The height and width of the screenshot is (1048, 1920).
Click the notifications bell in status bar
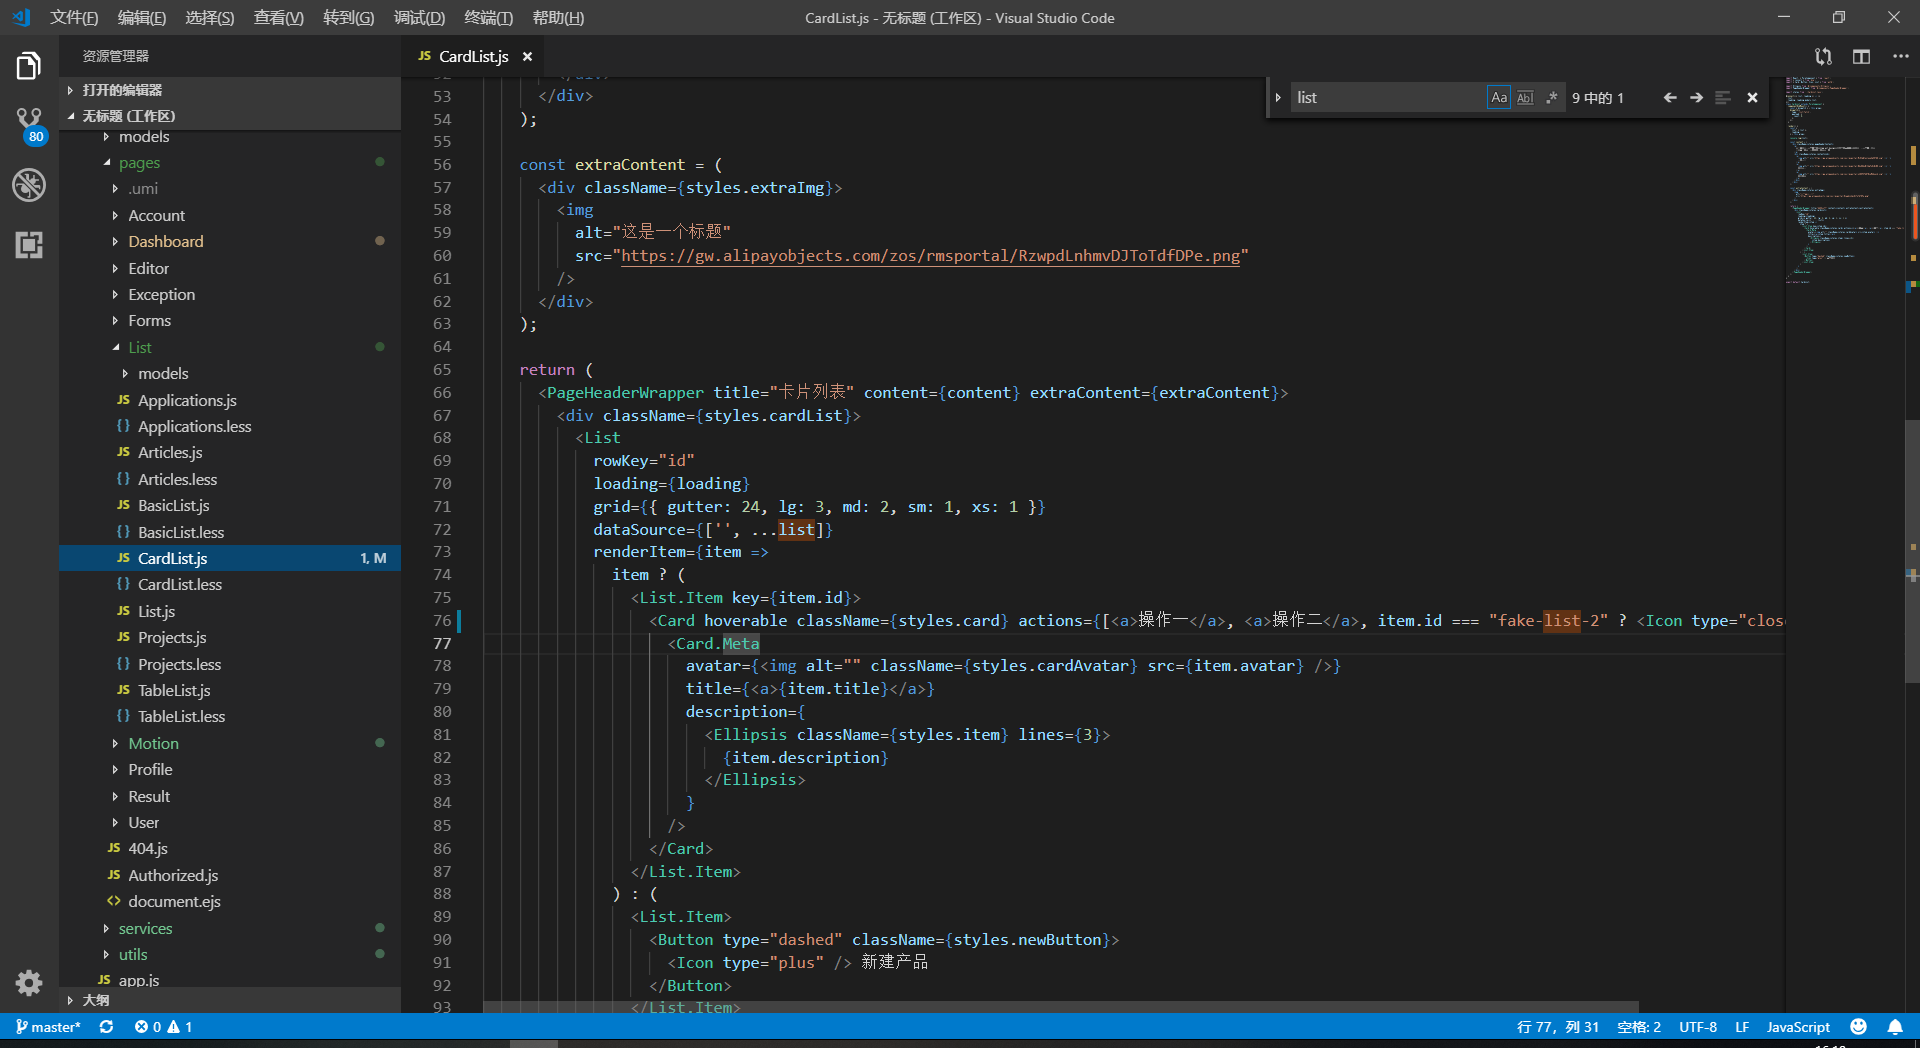(1895, 1027)
